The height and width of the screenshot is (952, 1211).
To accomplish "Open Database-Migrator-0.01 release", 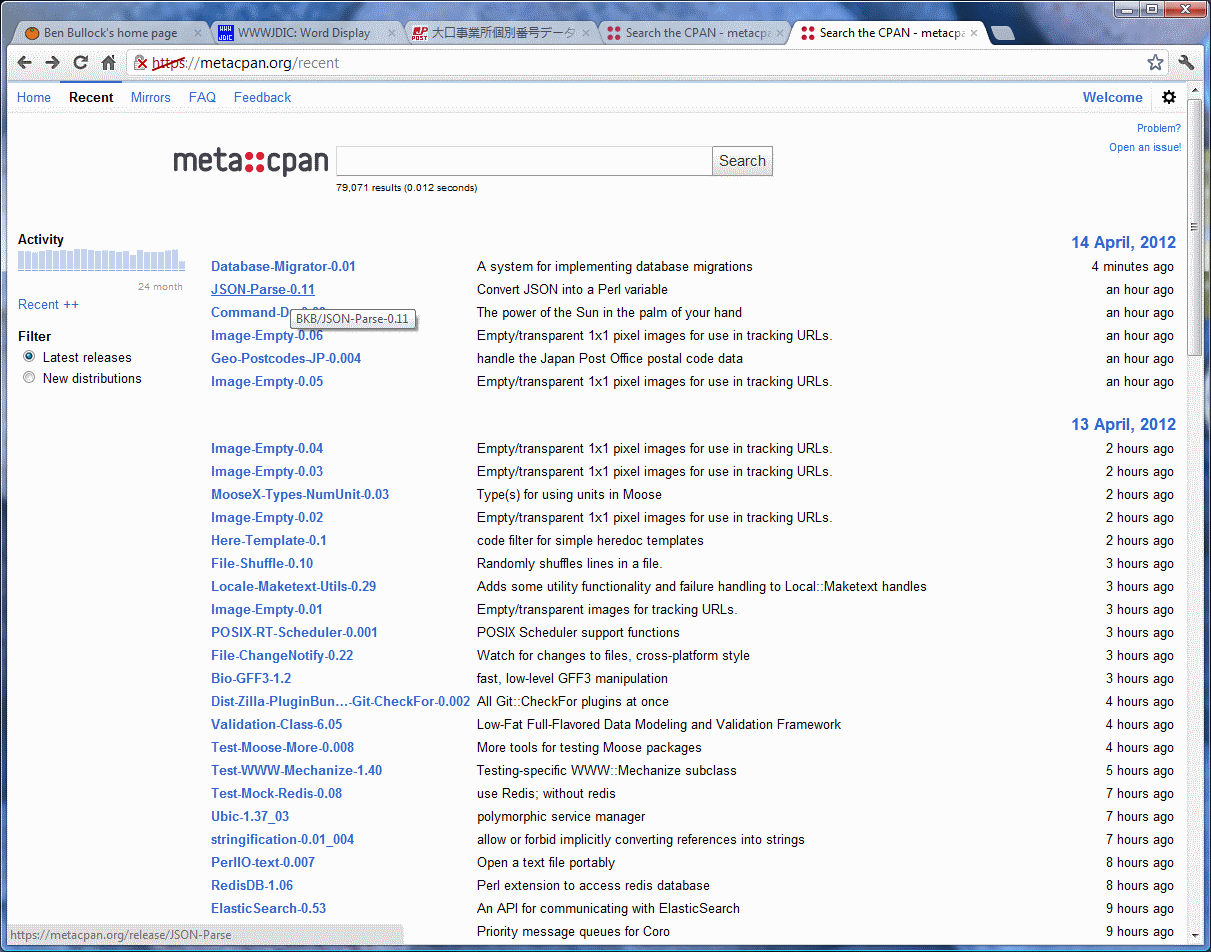I will point(283,266).
